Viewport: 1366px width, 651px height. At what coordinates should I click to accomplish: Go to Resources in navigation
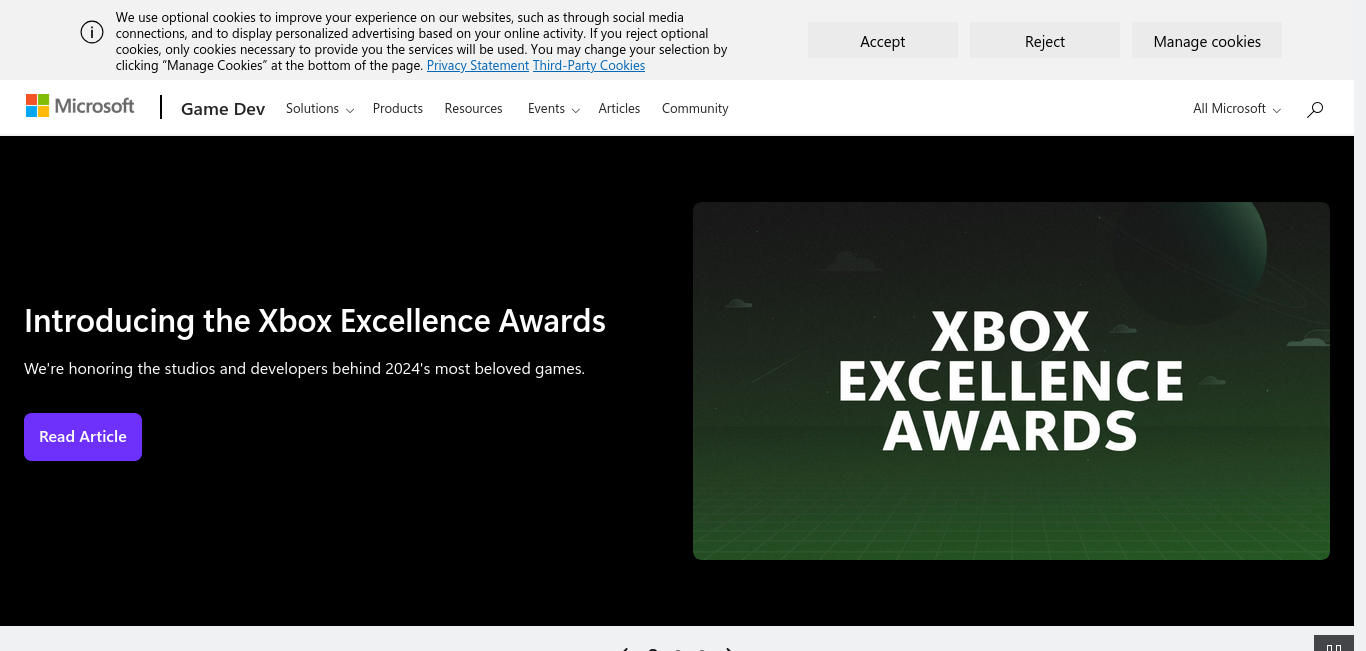(x=474, y=108)
